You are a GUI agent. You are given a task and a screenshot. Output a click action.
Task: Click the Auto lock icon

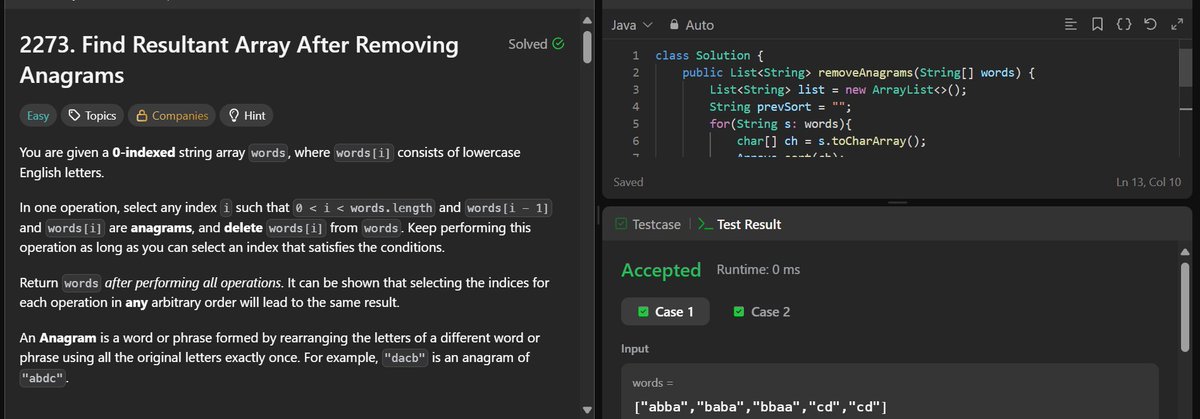pyautogui.click(x=674, y=24)
